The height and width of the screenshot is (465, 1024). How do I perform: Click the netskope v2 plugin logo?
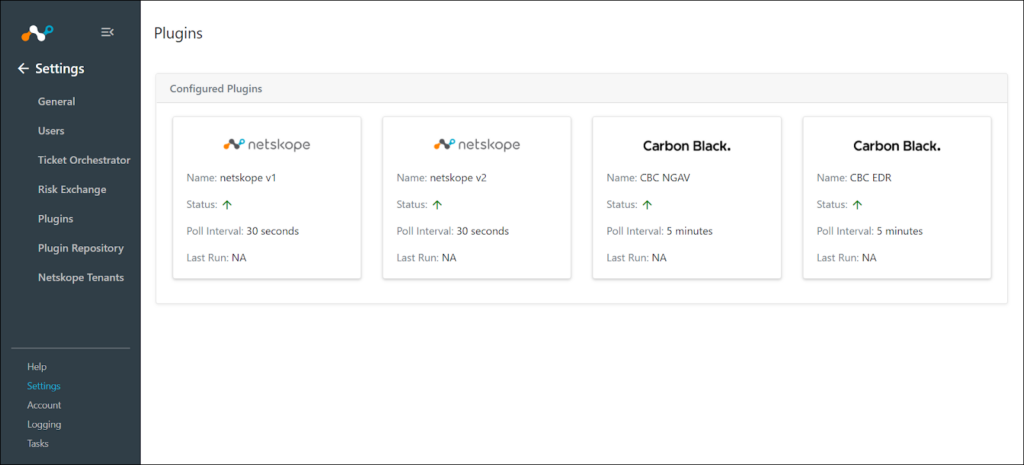[477, 145]
